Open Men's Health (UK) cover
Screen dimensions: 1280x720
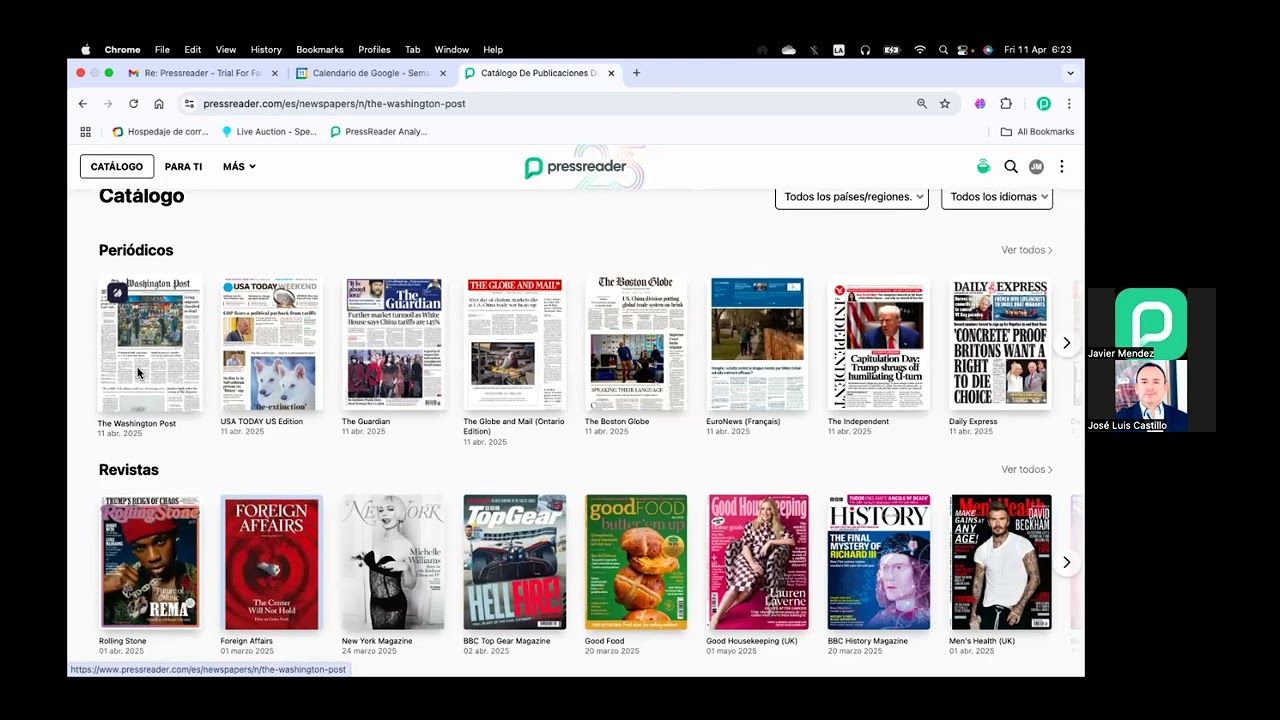(x=1000, y=562)
